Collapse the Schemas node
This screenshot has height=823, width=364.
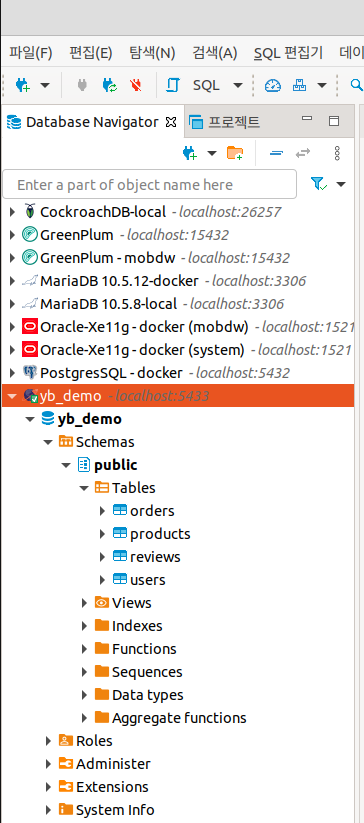pyautogui.click(x=48, y=442)
